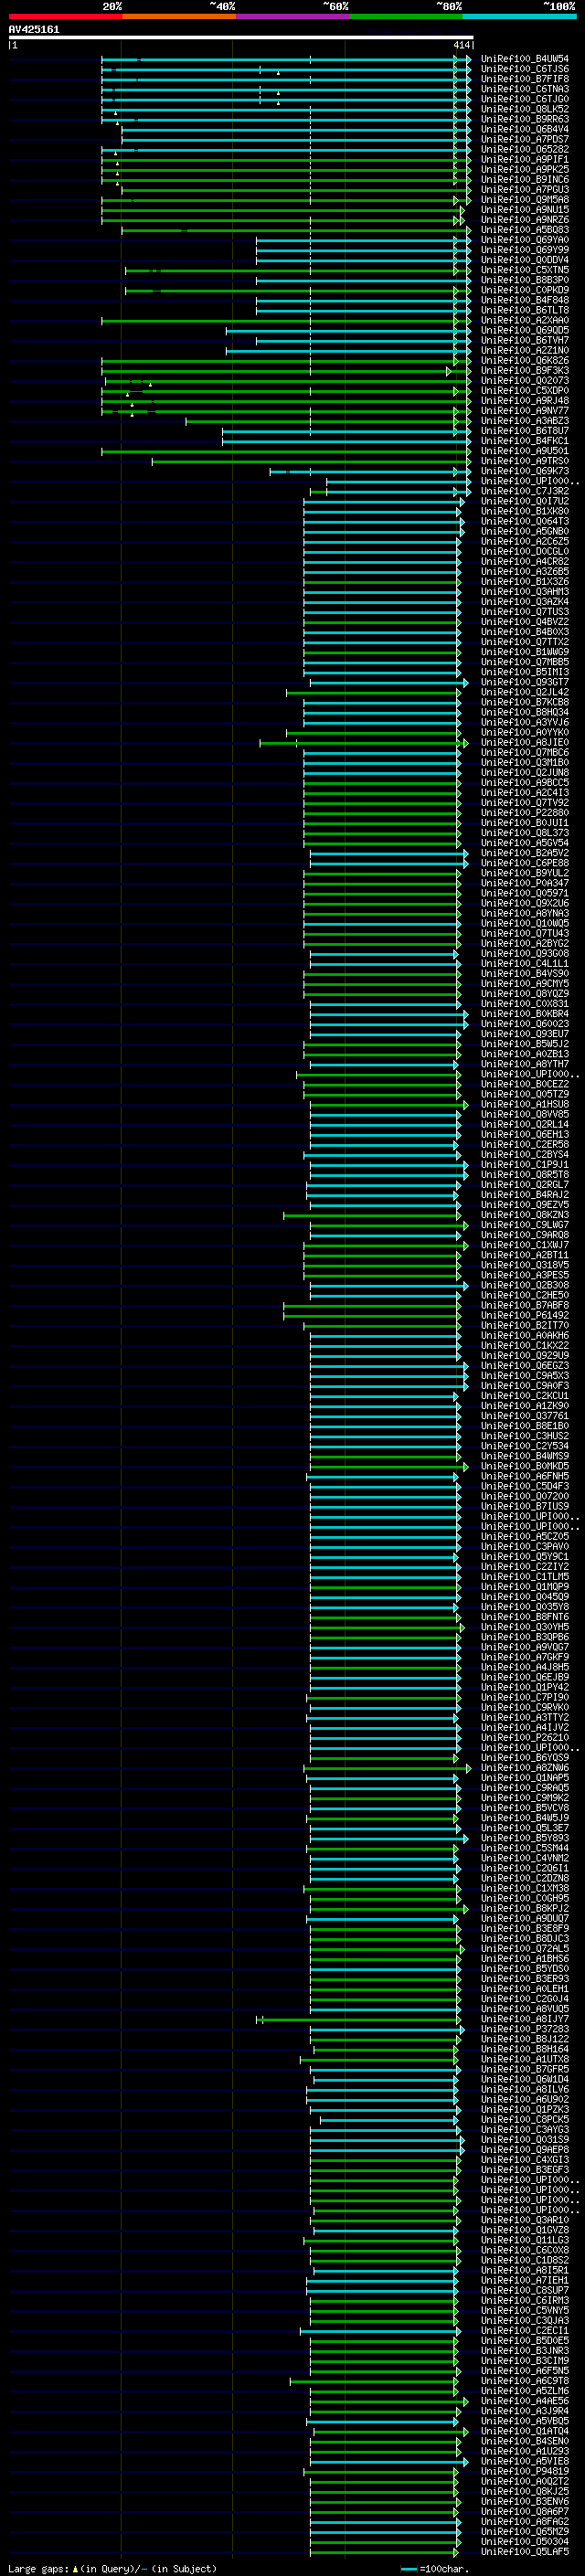Open hit UniRef100_B4UW54

[525, 59]
